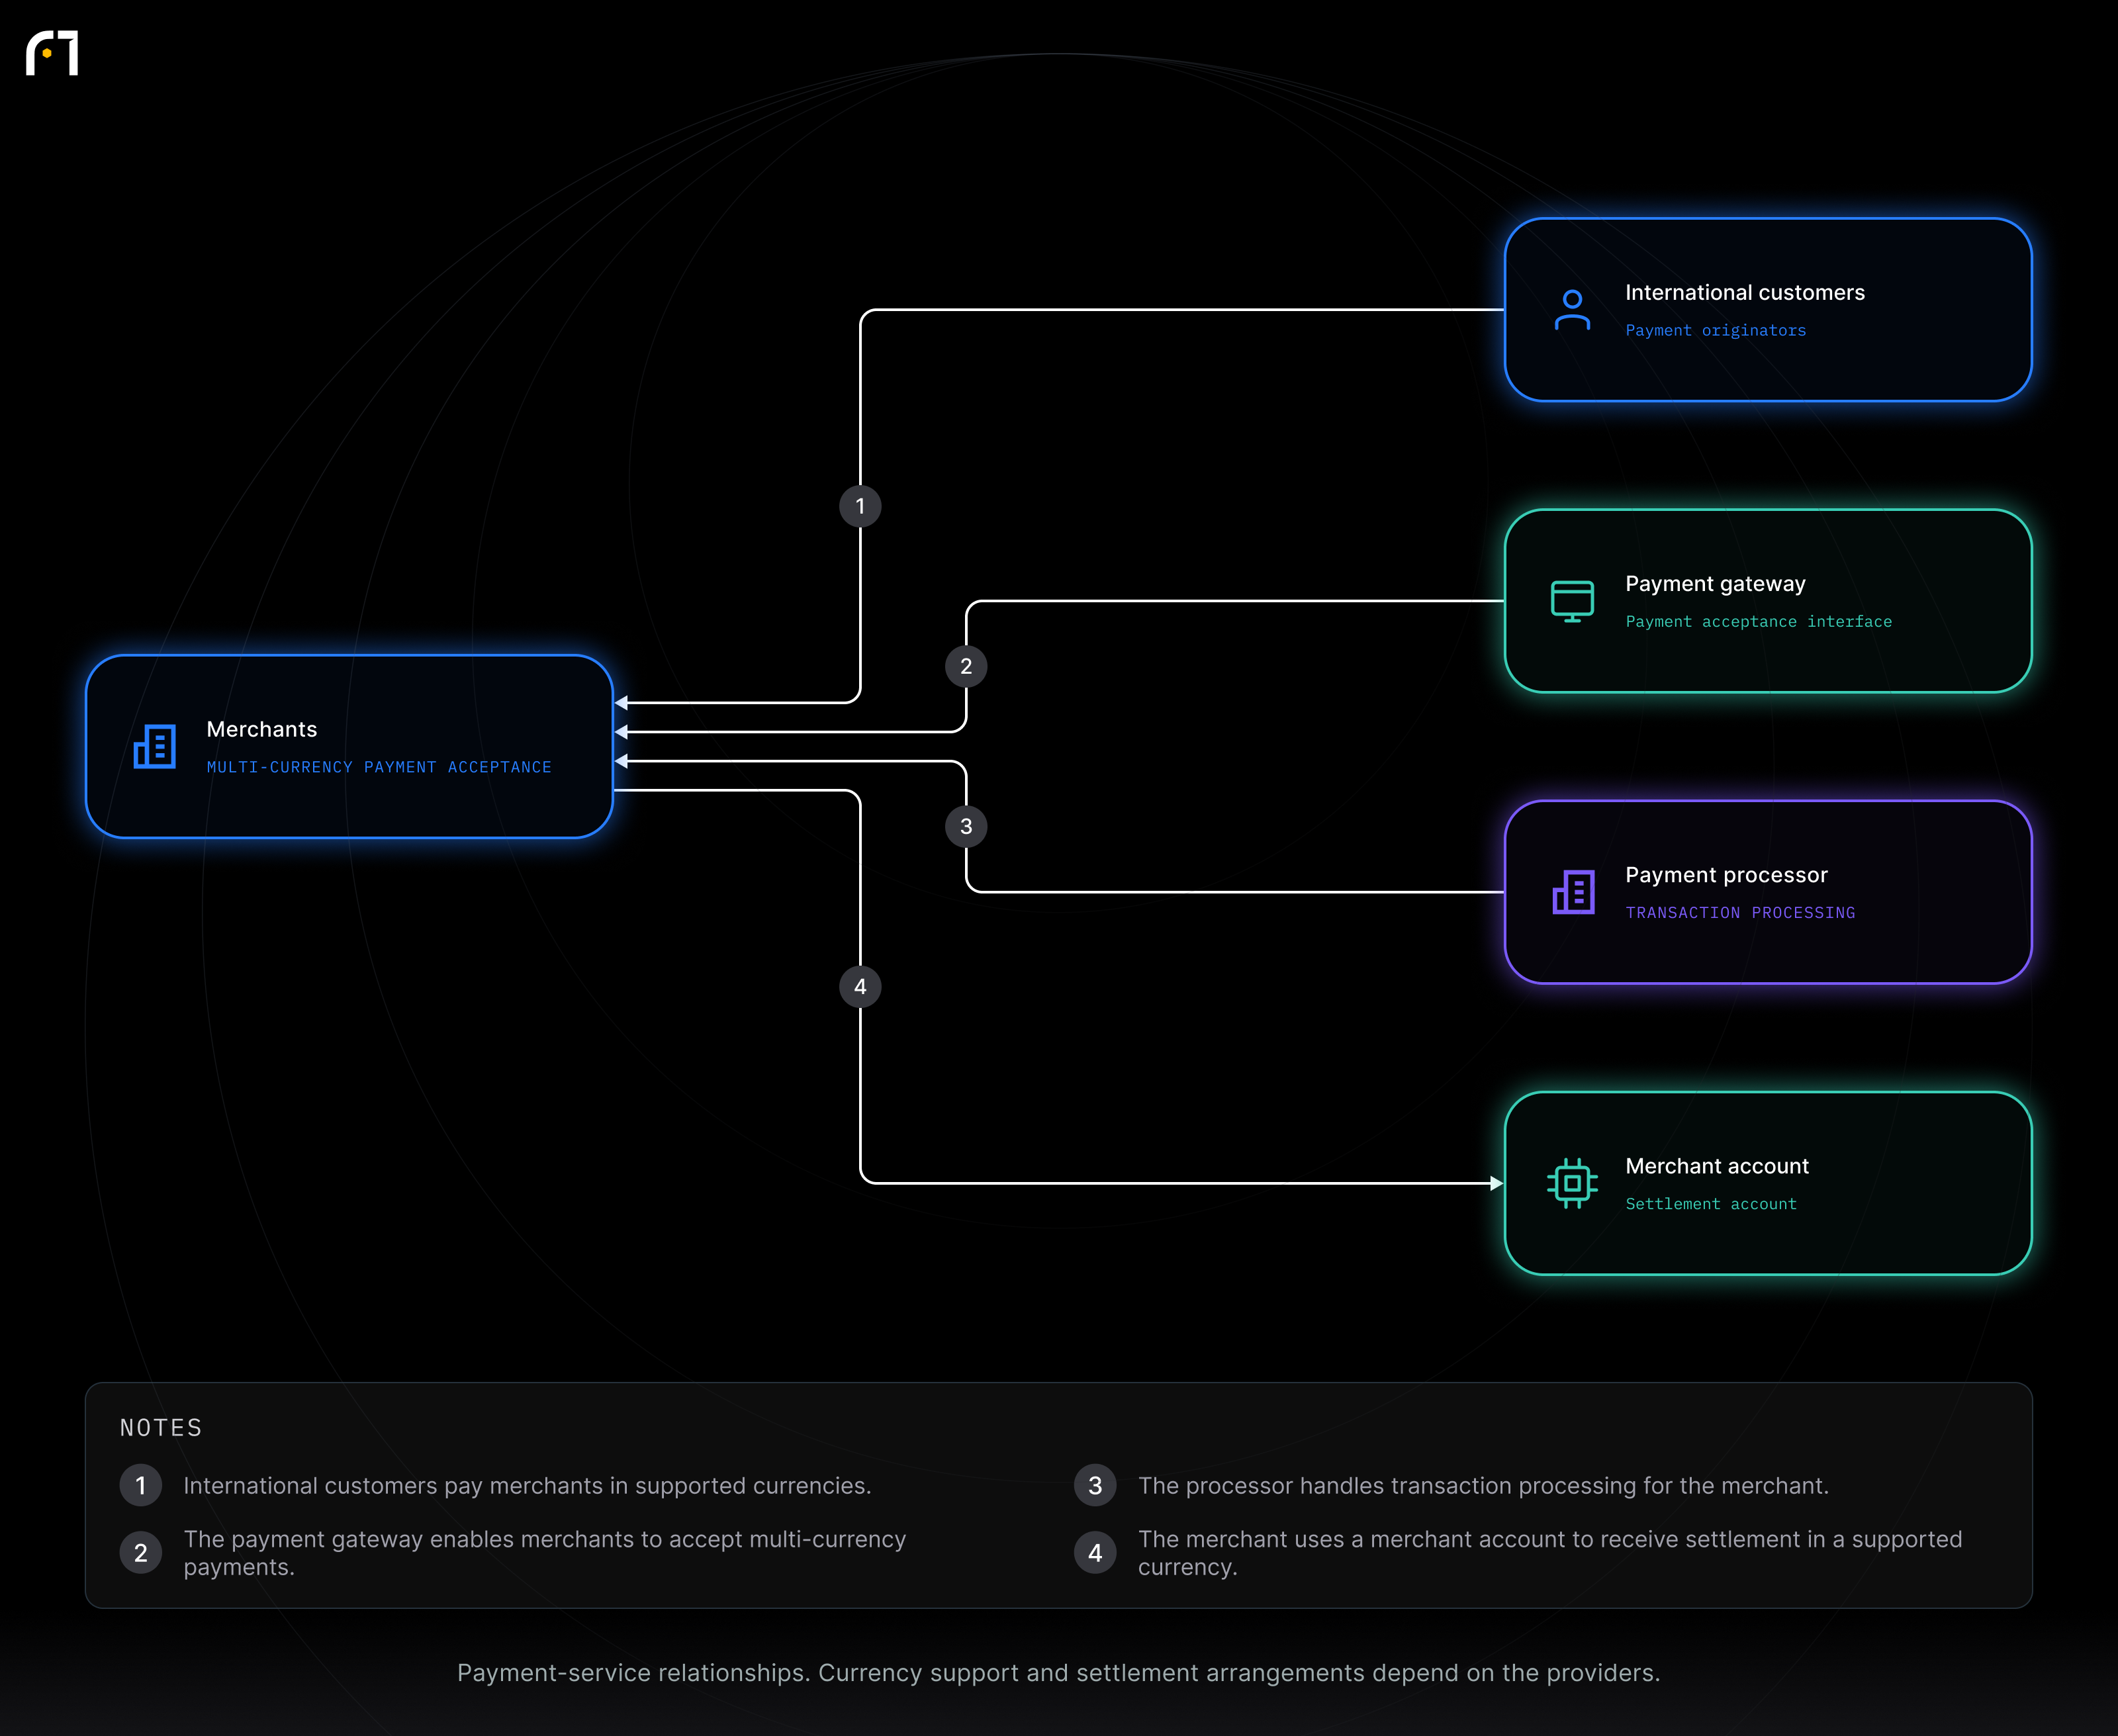
Task: Select the "MULTI-CURRENCY PAYMENT ACCEPTANCE" subtitle
Action: [x=379, y=767]
